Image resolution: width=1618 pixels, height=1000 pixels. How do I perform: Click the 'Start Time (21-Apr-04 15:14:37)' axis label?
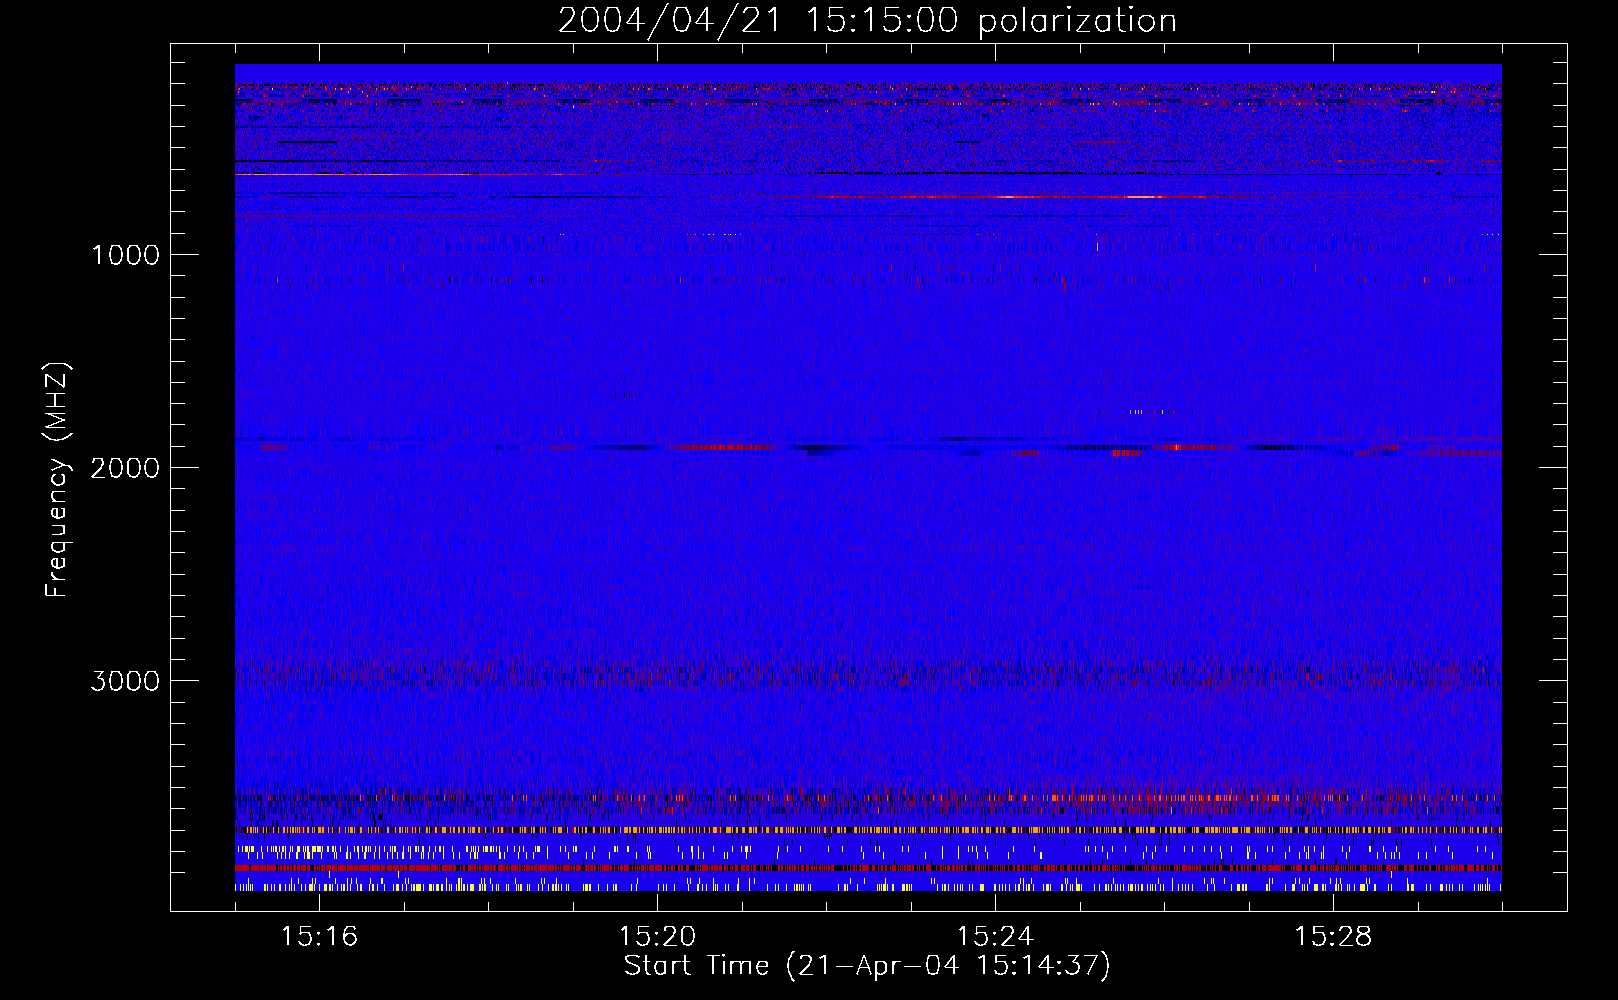click(x=867, y=966)
